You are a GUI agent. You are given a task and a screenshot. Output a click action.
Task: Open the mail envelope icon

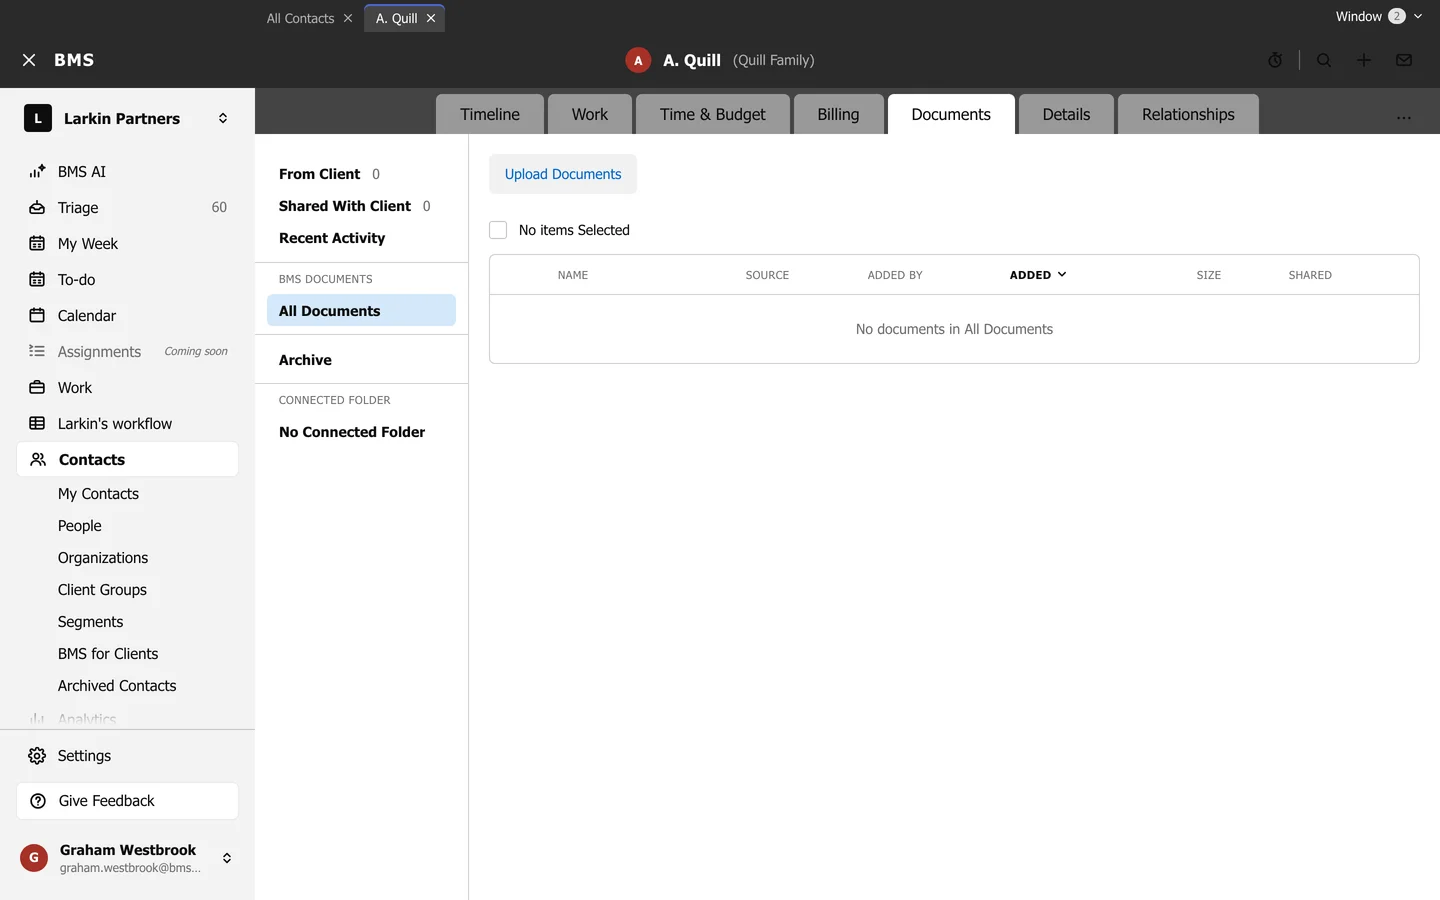click(1404, 60)
